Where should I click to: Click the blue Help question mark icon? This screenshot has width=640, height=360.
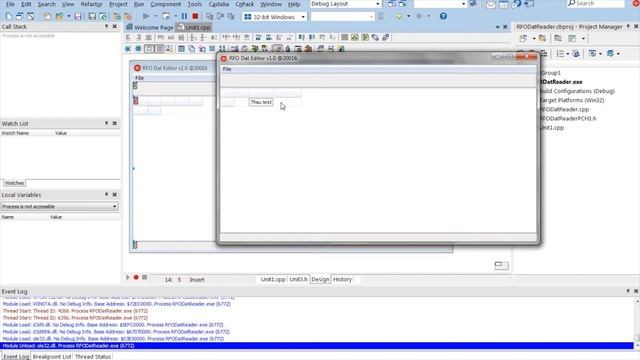443,16
